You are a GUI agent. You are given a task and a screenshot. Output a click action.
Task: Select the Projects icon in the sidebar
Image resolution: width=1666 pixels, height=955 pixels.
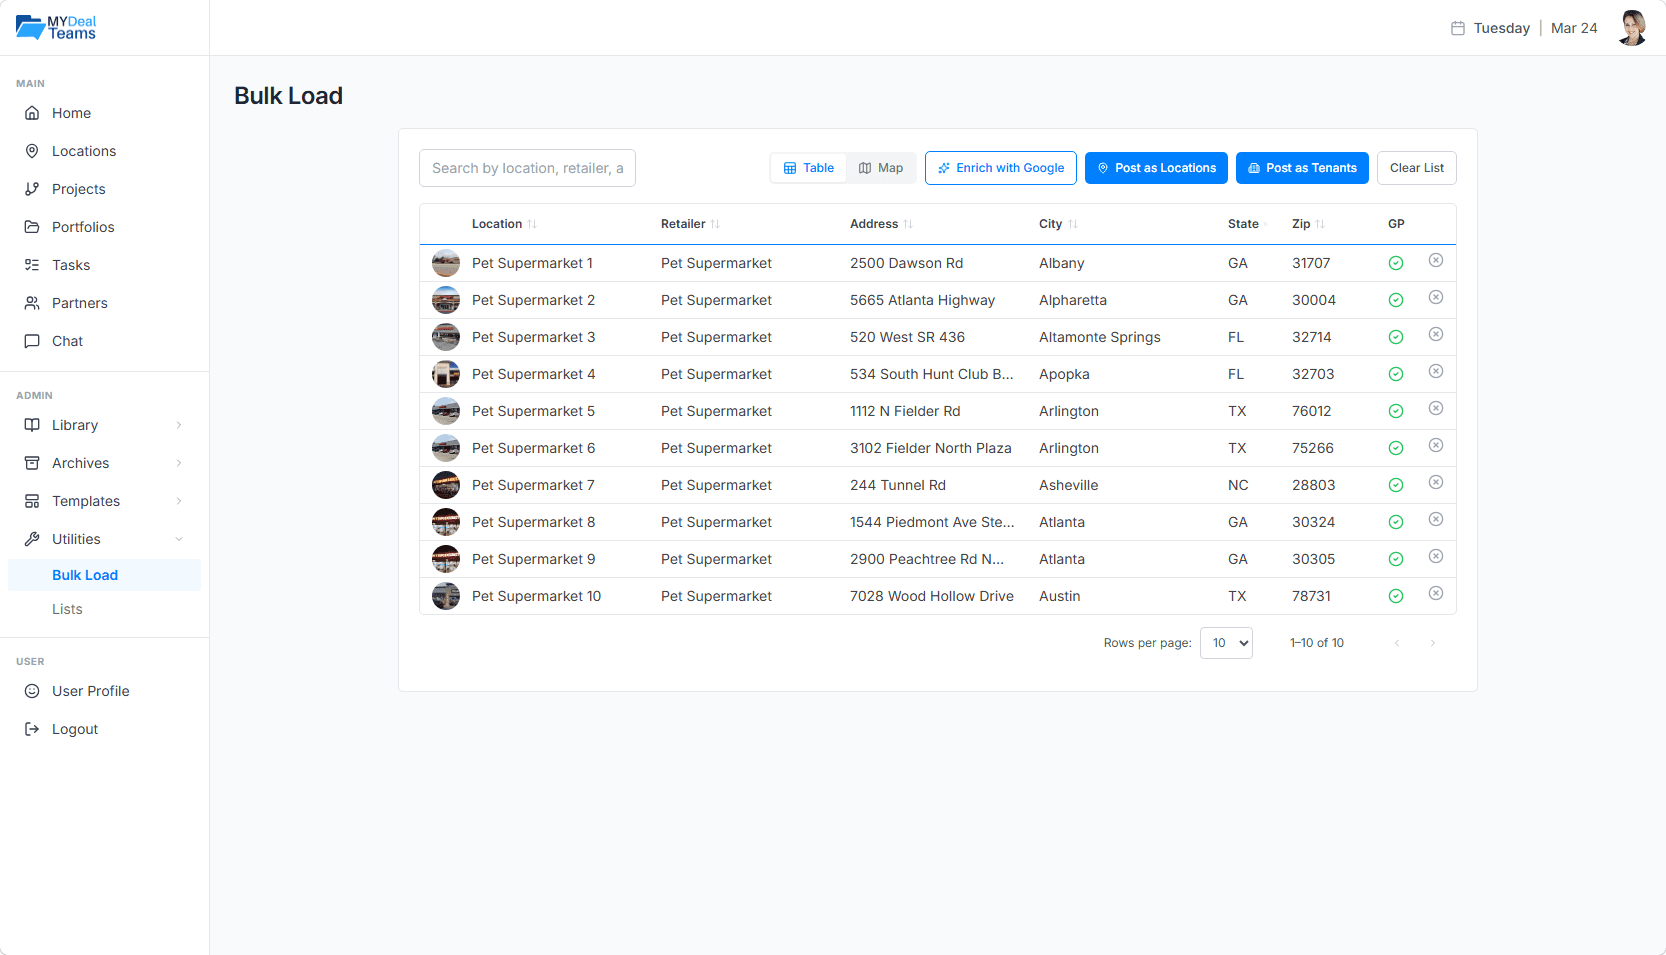point(32,189)
